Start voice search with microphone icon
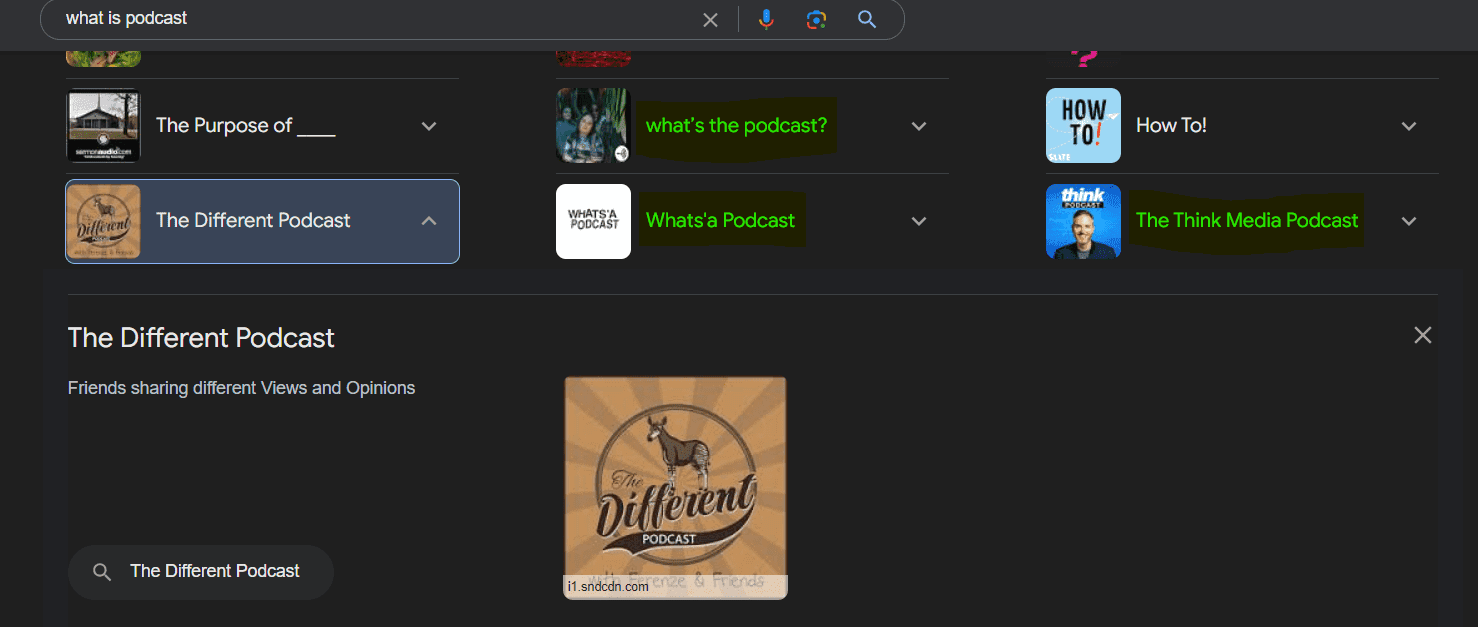1478x627 pixels. pyautogui.click(x=766, y=19)
